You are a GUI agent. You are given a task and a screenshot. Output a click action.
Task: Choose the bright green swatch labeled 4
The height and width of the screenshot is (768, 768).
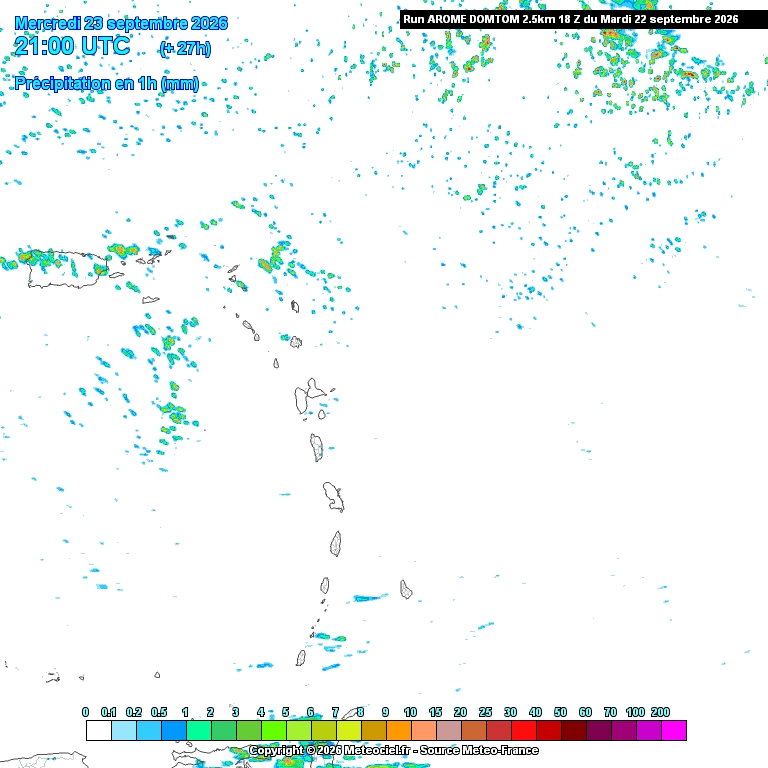pos(274,730)
